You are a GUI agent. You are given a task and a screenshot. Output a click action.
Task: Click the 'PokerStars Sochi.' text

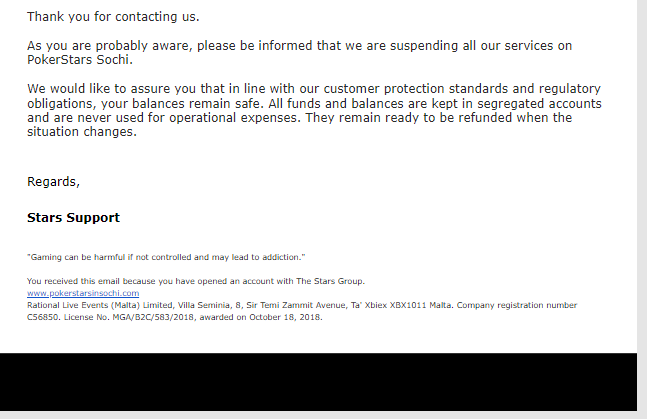[79, 59]
